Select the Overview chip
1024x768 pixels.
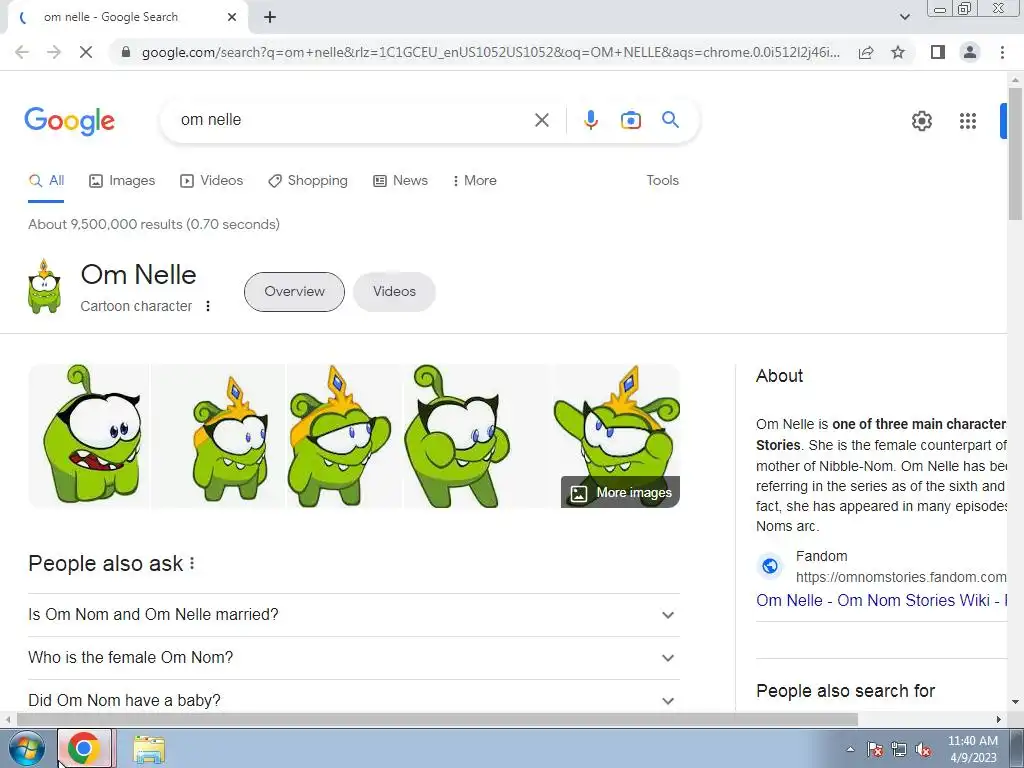295,292
